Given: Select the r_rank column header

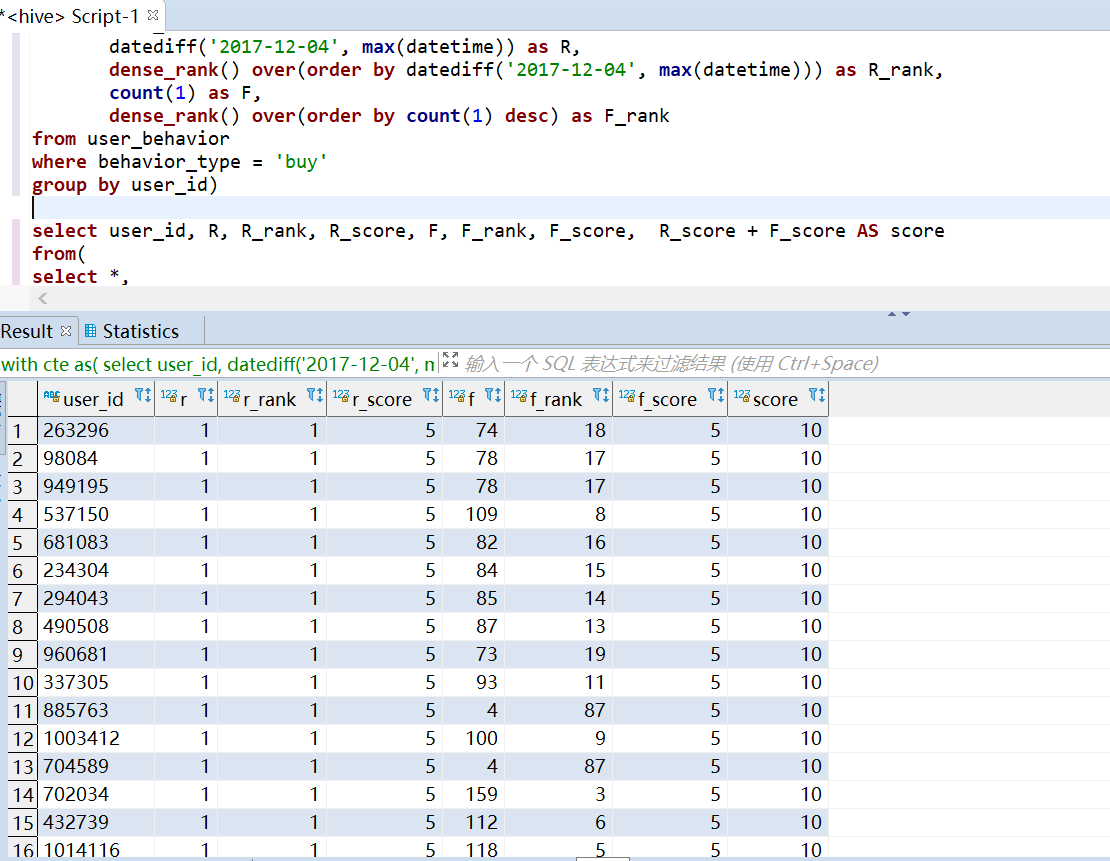Looking at the screenshot, I should [270, 399].
